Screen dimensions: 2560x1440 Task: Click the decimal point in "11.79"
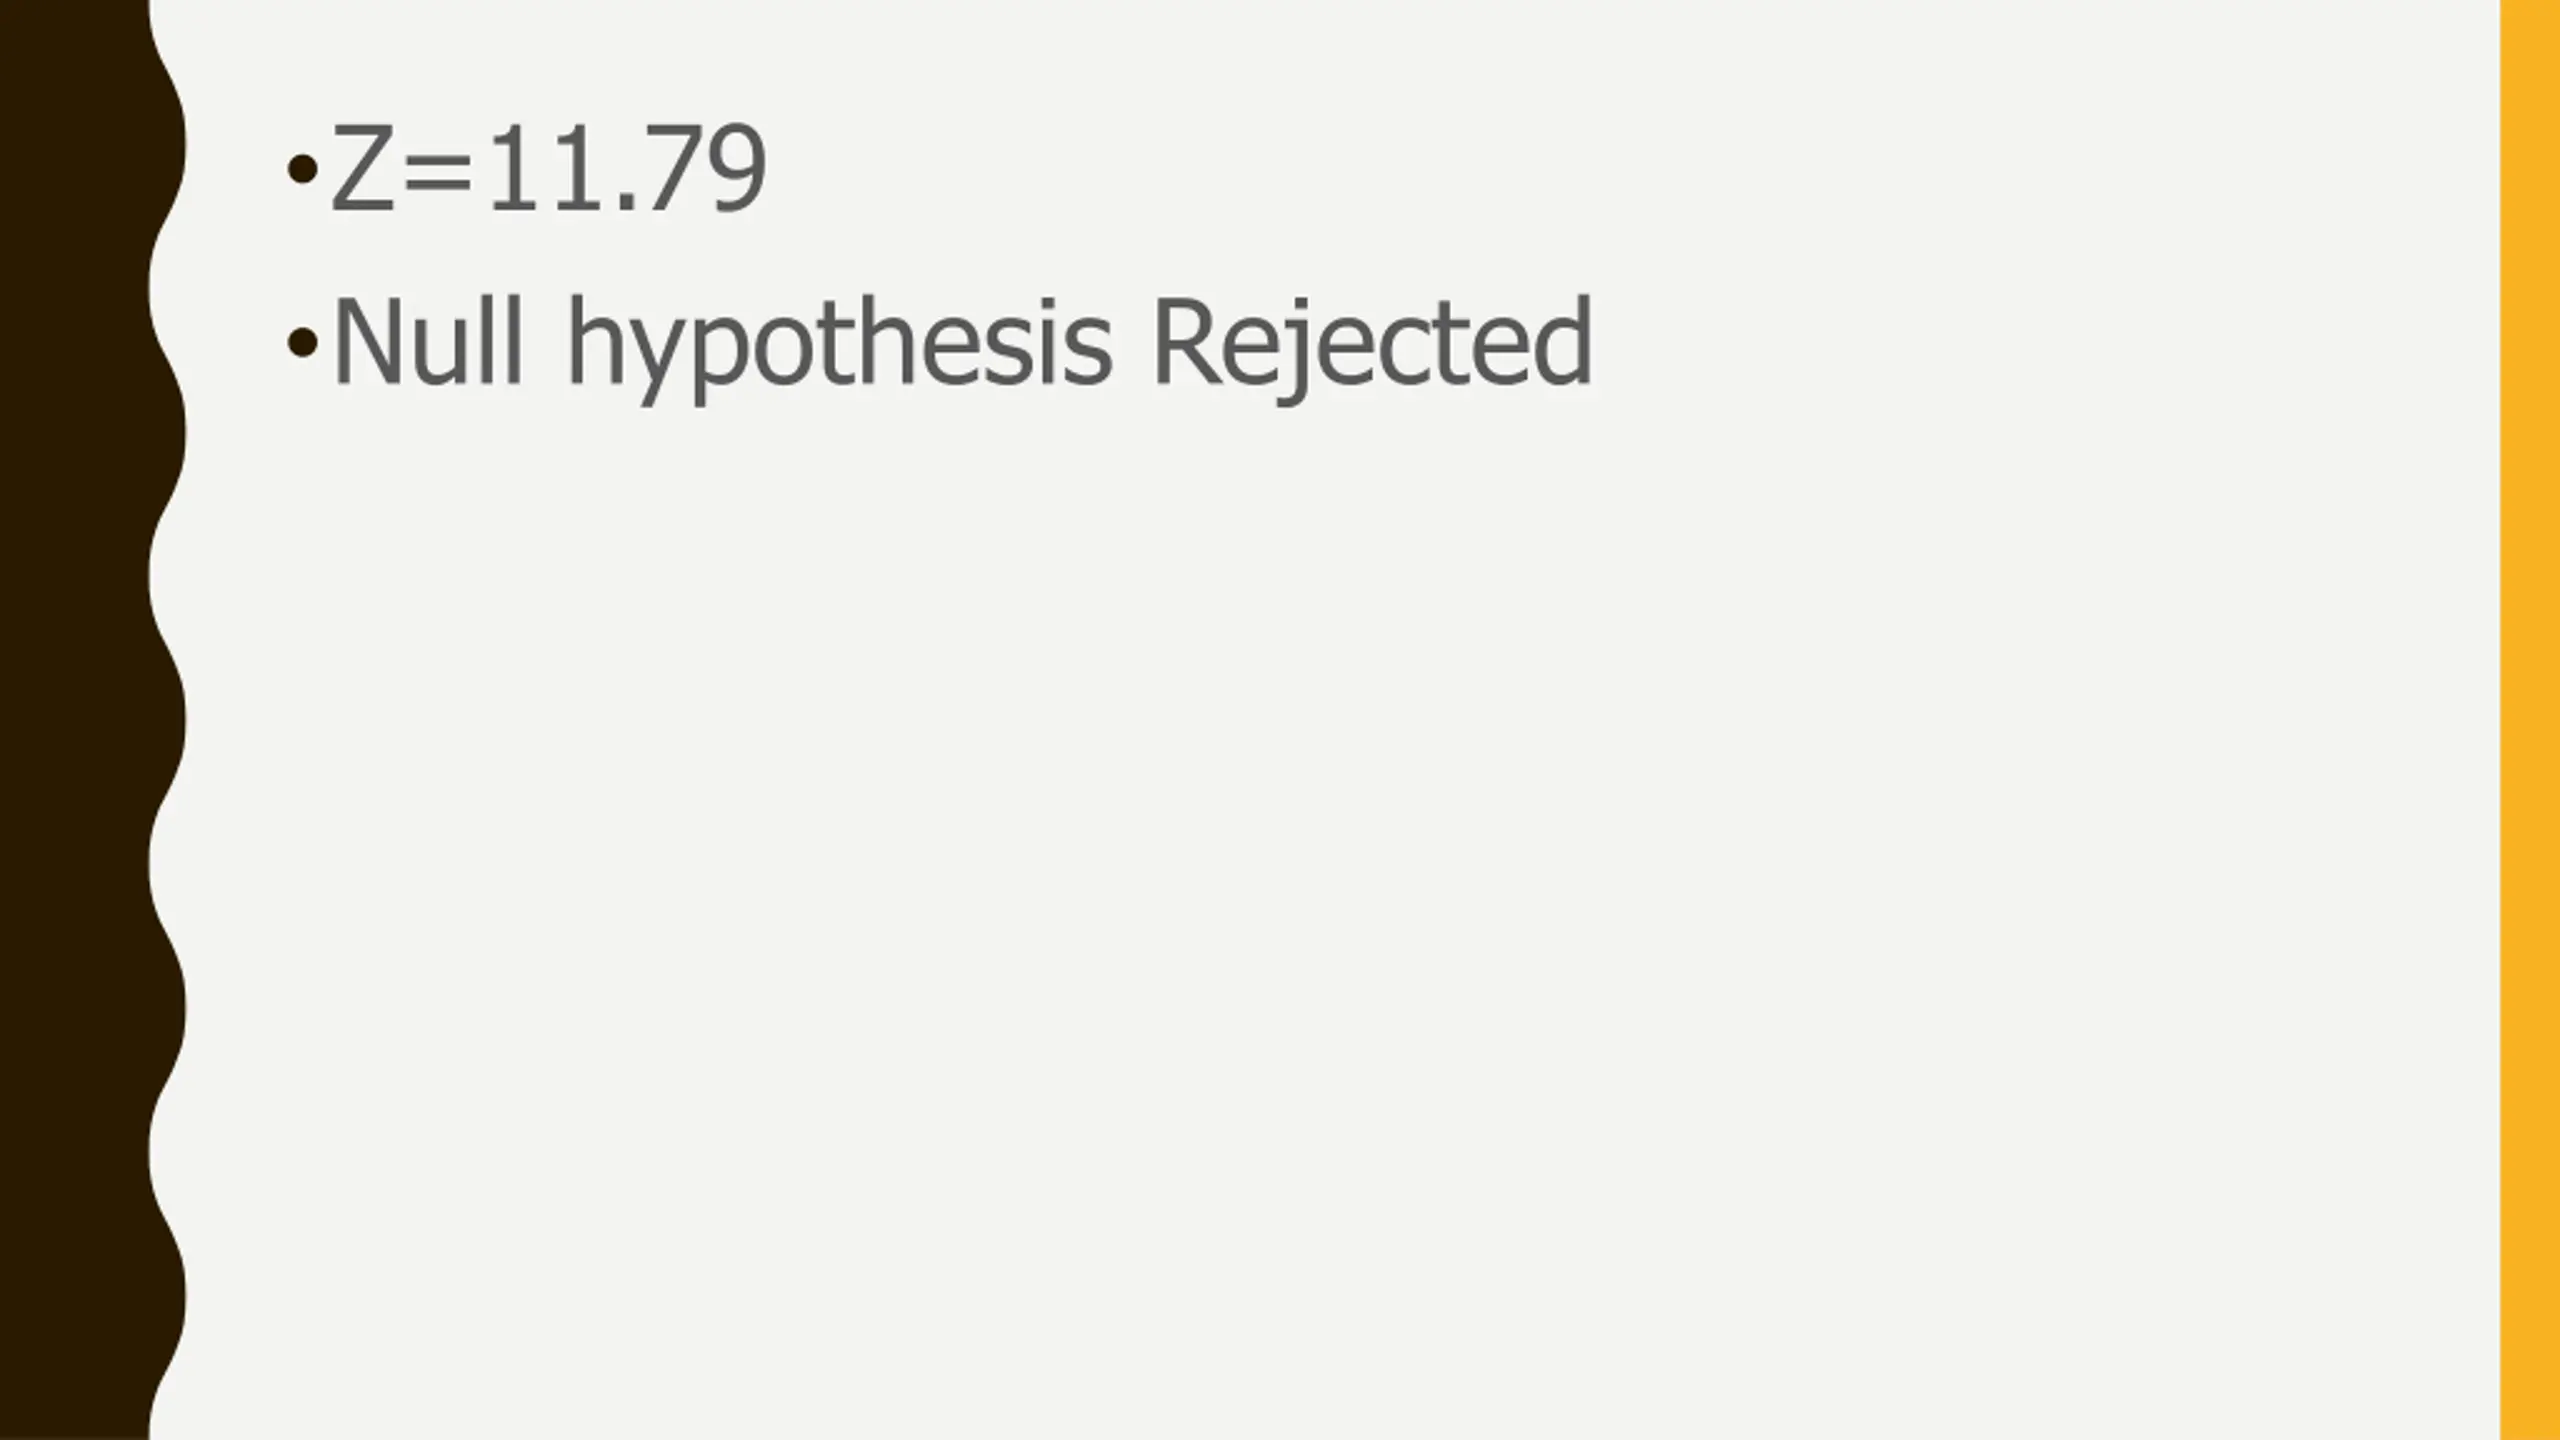point(627,204)
